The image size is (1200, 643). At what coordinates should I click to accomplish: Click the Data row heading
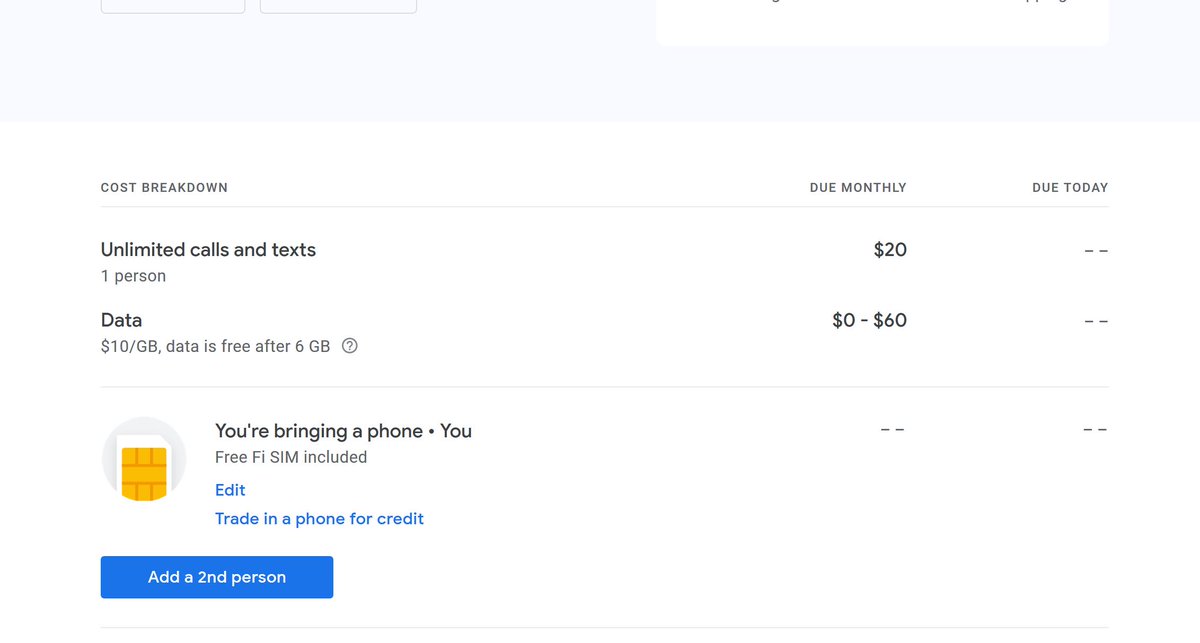121,320
